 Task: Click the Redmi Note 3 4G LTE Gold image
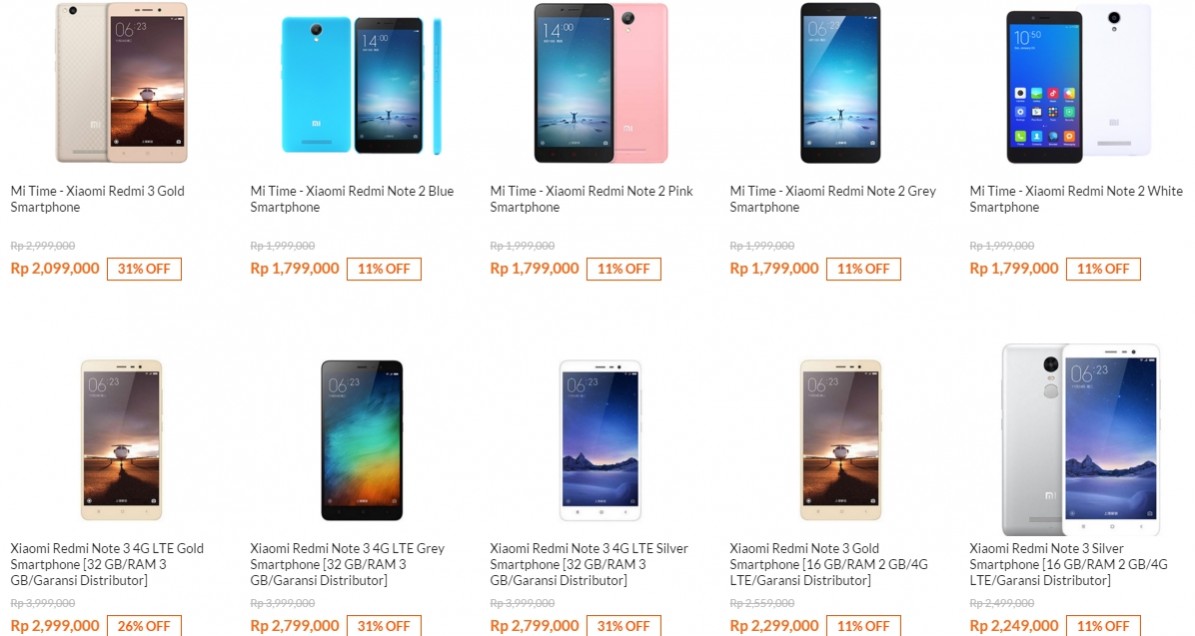point(122,440)
